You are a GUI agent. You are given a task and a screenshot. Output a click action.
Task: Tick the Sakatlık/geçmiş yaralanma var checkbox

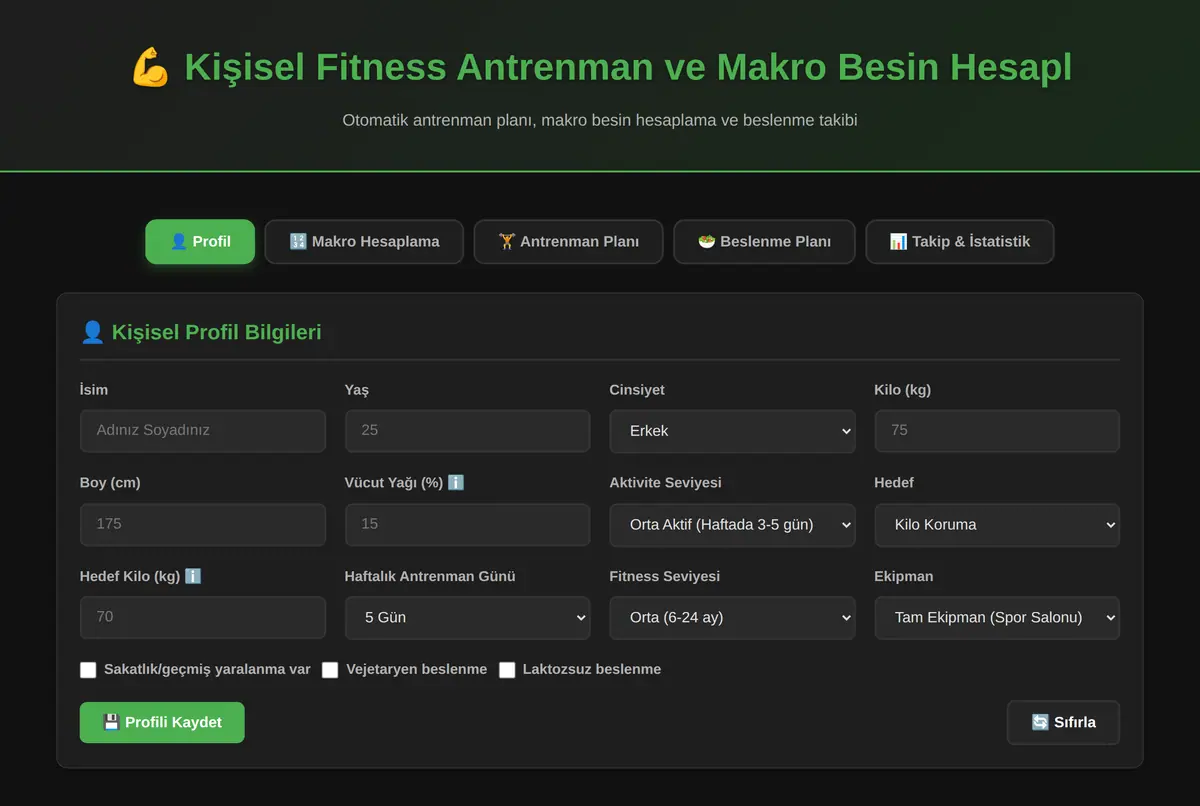[88, 670]
